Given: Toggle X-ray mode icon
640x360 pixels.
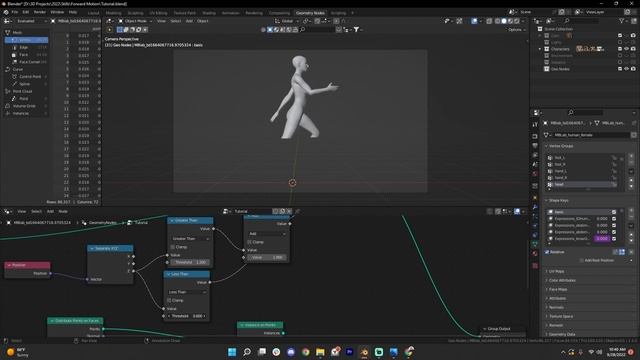Looking at the screenshot, I should click(x=489, y=21).
